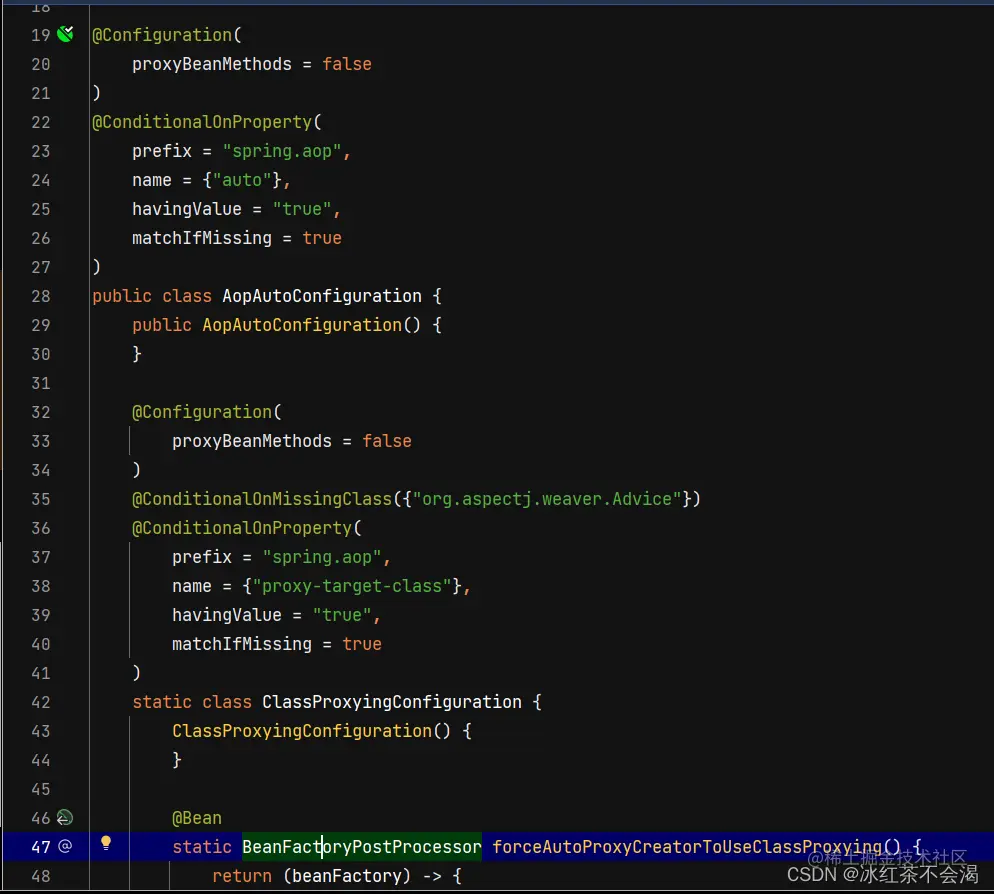Click the false value on line 33
Viewport: 994px width, 894px height.
(387, 441)
